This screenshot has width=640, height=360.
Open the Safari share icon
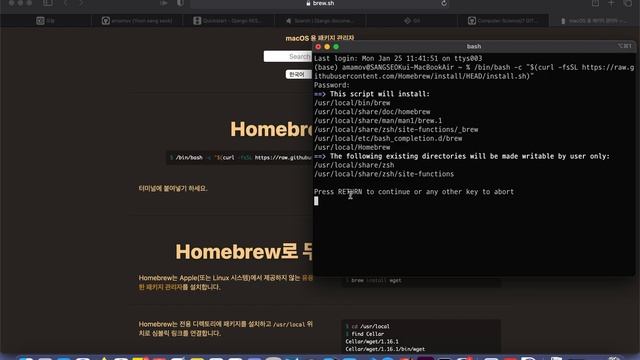(x=596, y=3)
